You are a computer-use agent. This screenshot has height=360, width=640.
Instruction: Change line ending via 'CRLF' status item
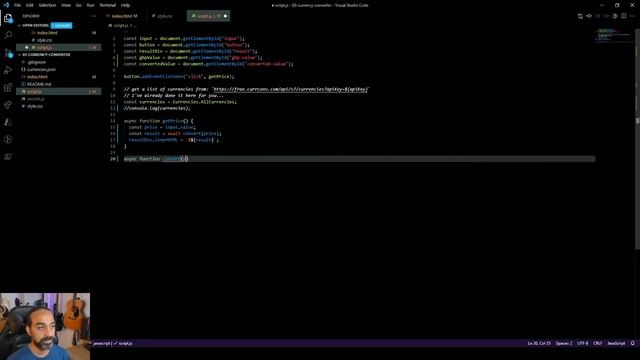point(598,343)
